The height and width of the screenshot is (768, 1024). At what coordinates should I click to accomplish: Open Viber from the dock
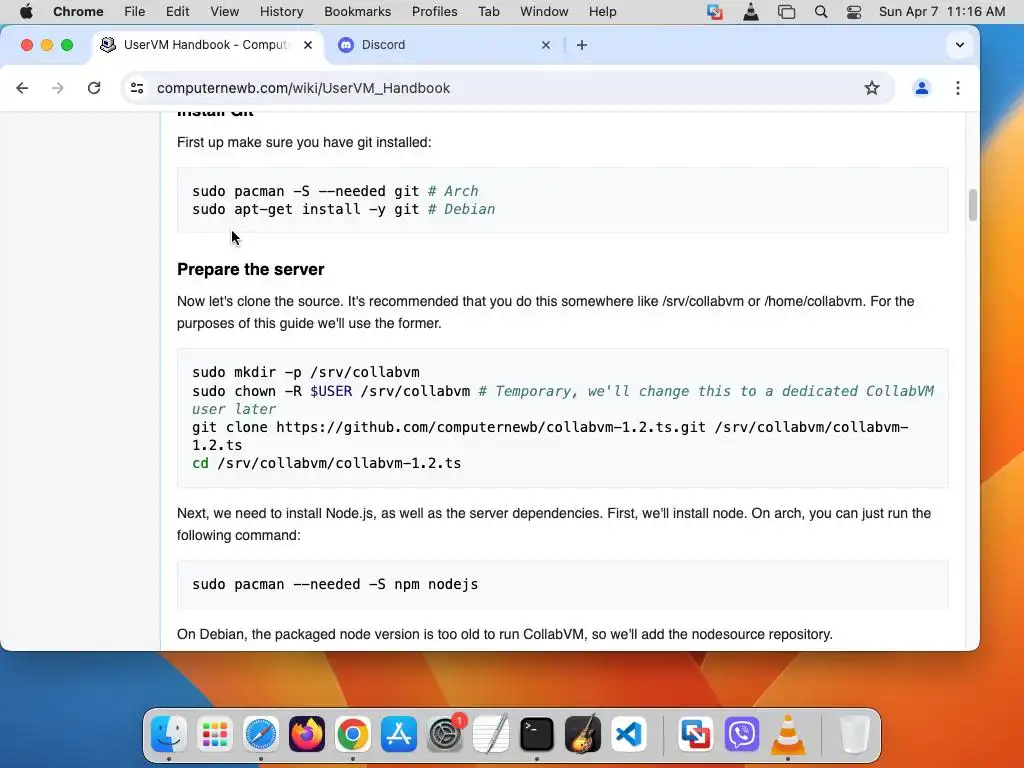coord(742,734)
